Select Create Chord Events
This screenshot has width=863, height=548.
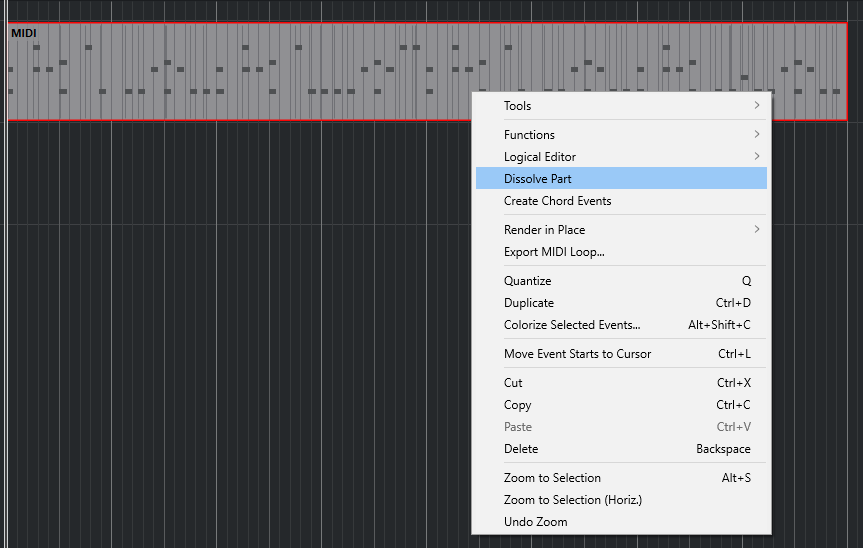coord(557,201)
